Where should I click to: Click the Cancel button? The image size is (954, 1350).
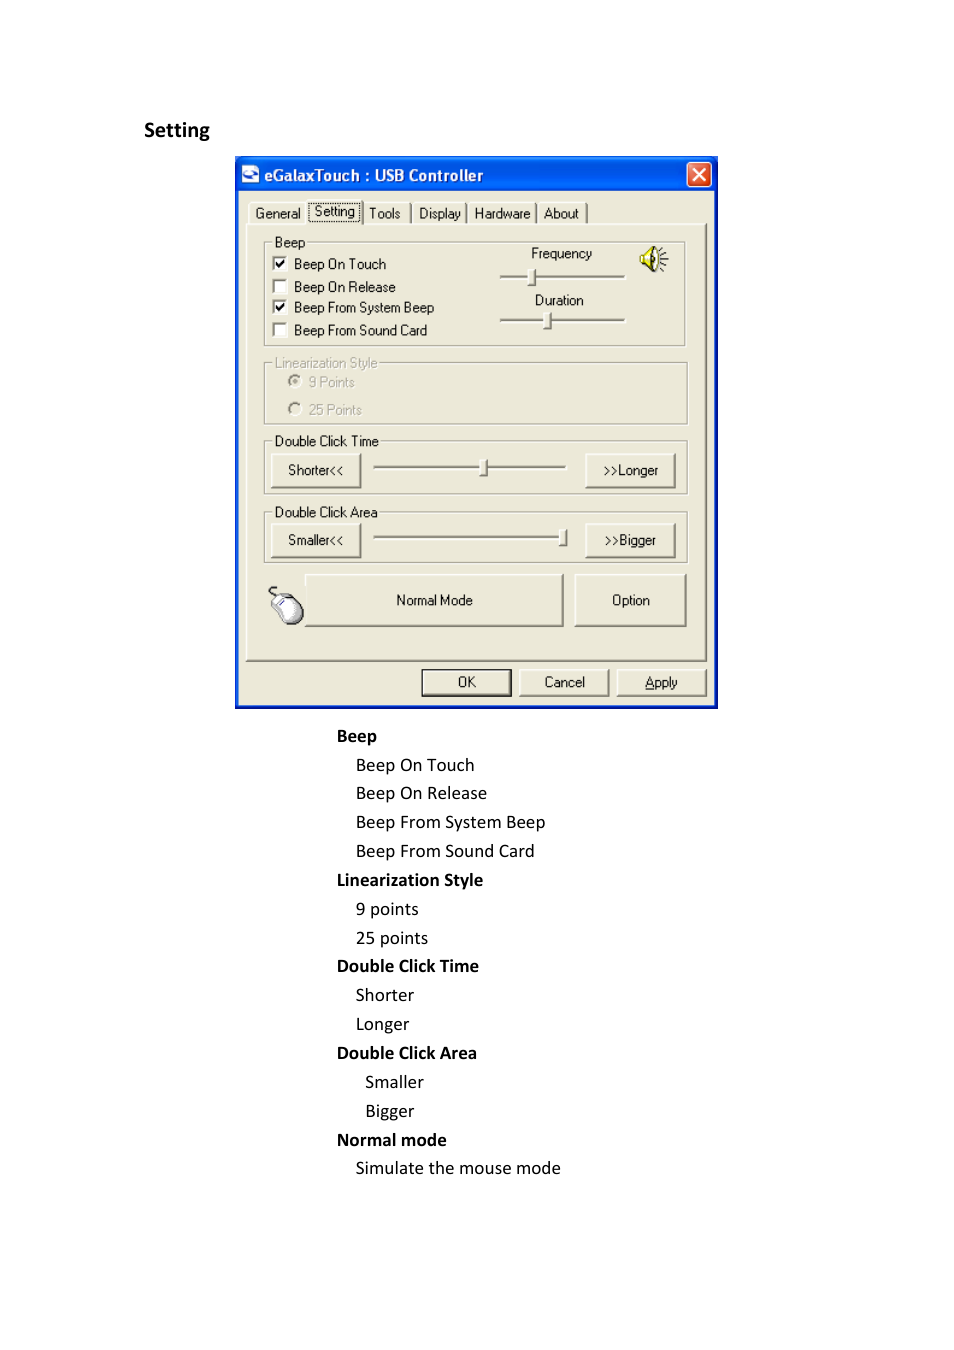(x=565, y=682)
